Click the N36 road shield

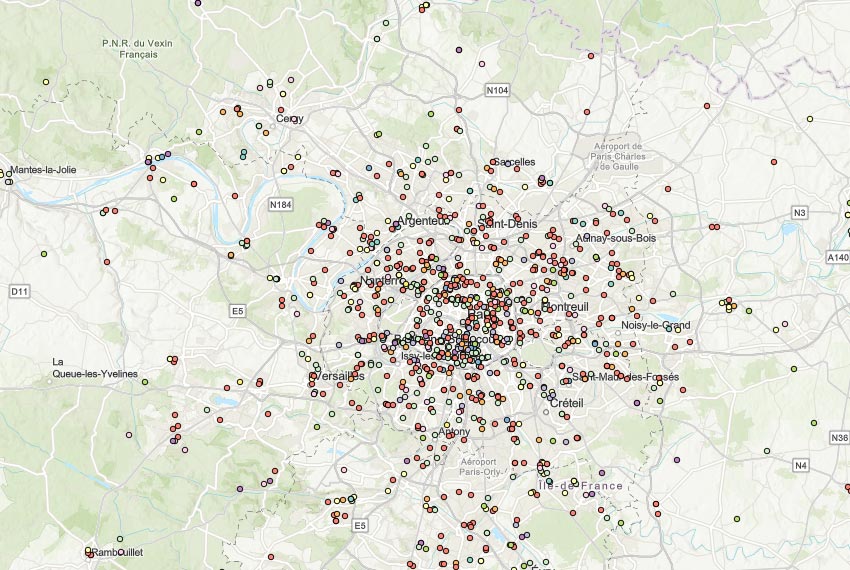point(838,438)
